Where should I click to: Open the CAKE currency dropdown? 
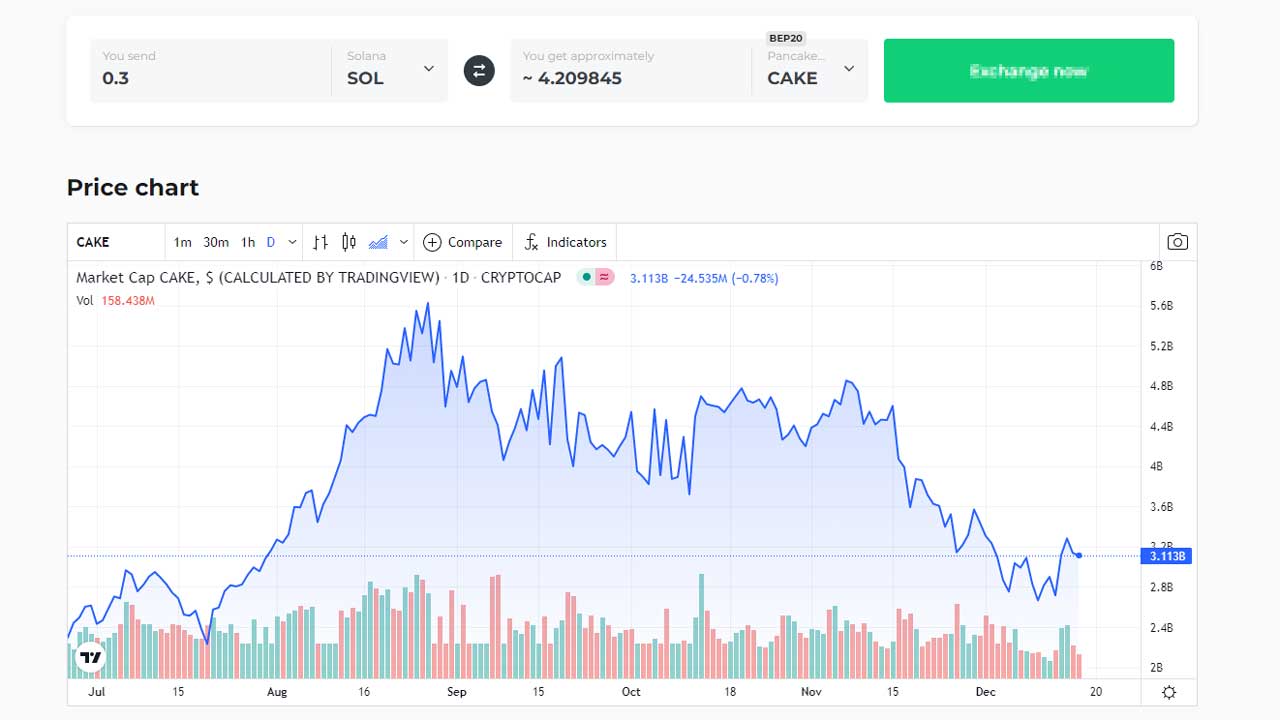(x=810, y=70)
